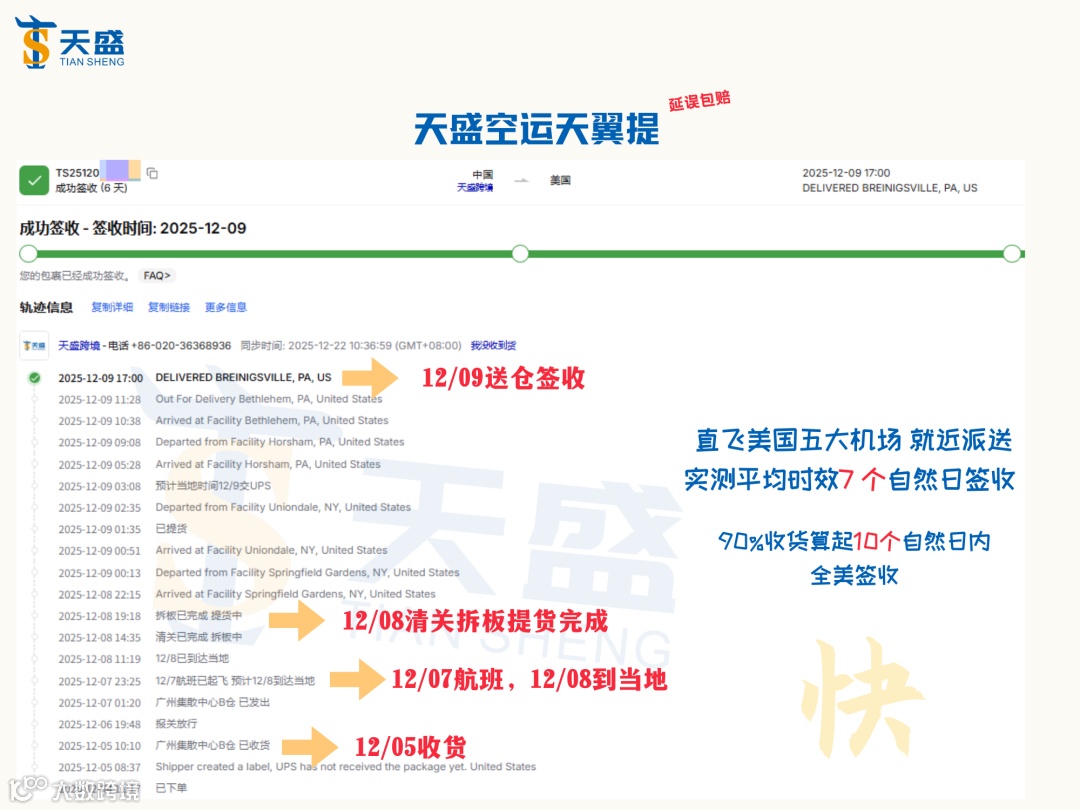Click the tracking number TS25120

pyautogui.click(x=77, y=173)
